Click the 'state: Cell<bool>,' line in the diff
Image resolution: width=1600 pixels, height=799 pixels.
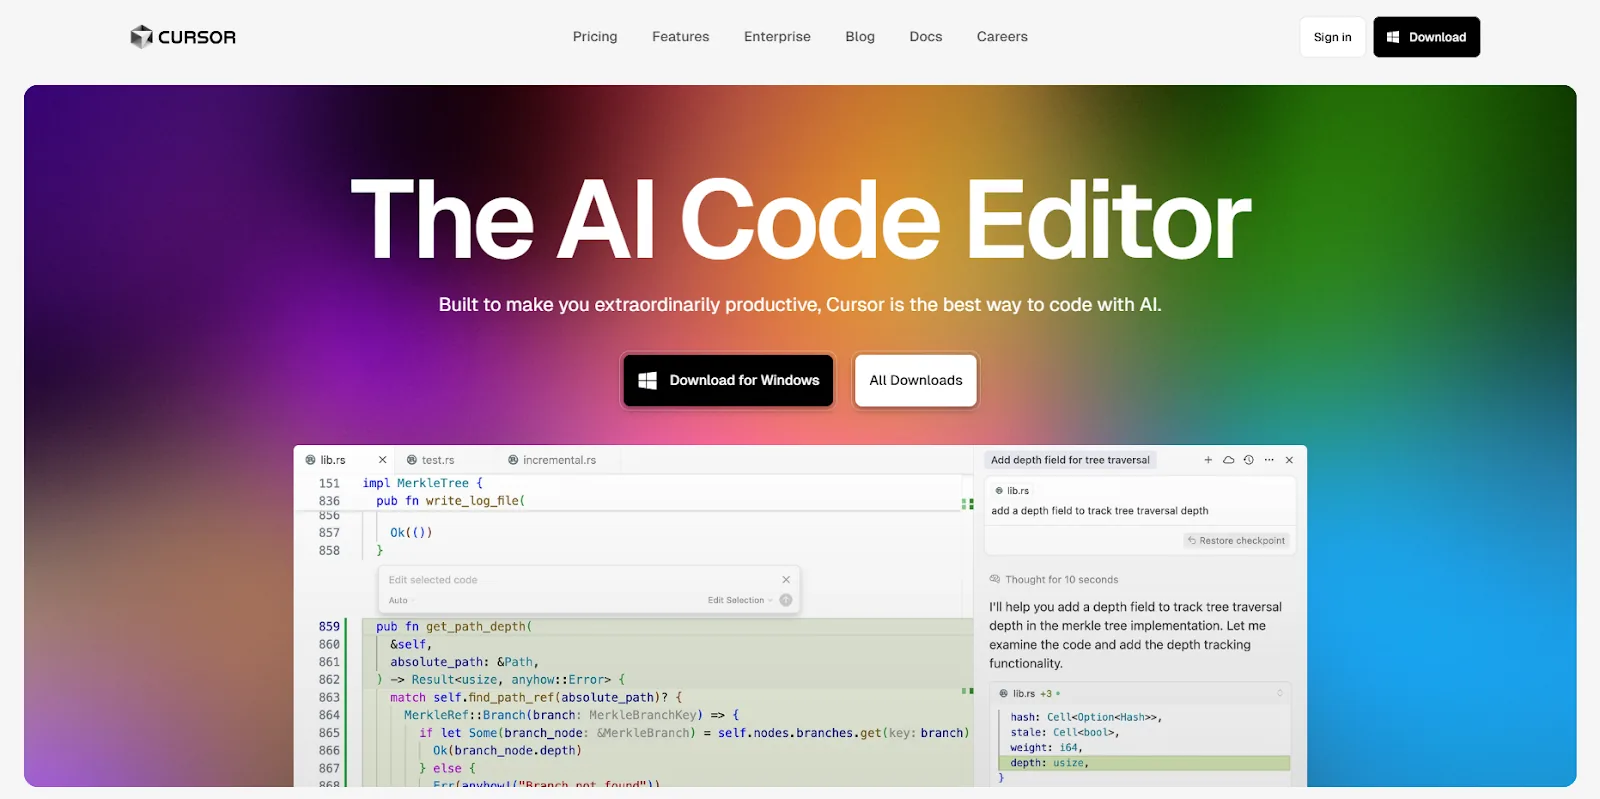1065,733
